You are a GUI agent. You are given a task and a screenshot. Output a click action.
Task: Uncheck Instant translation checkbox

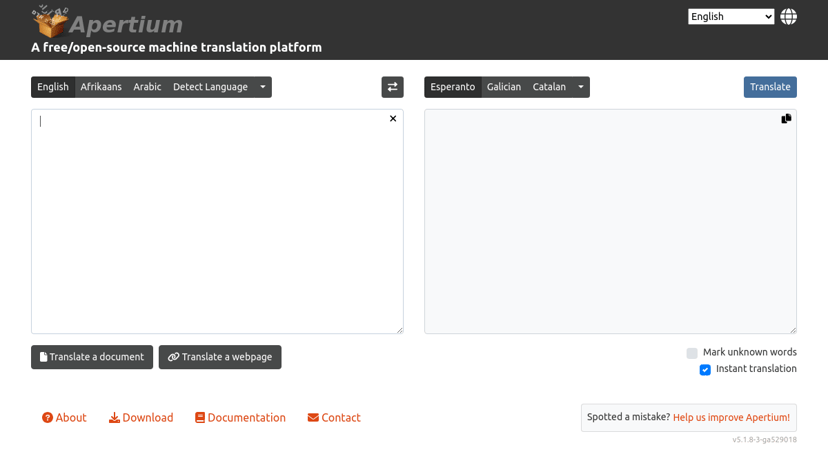(705, 369)
